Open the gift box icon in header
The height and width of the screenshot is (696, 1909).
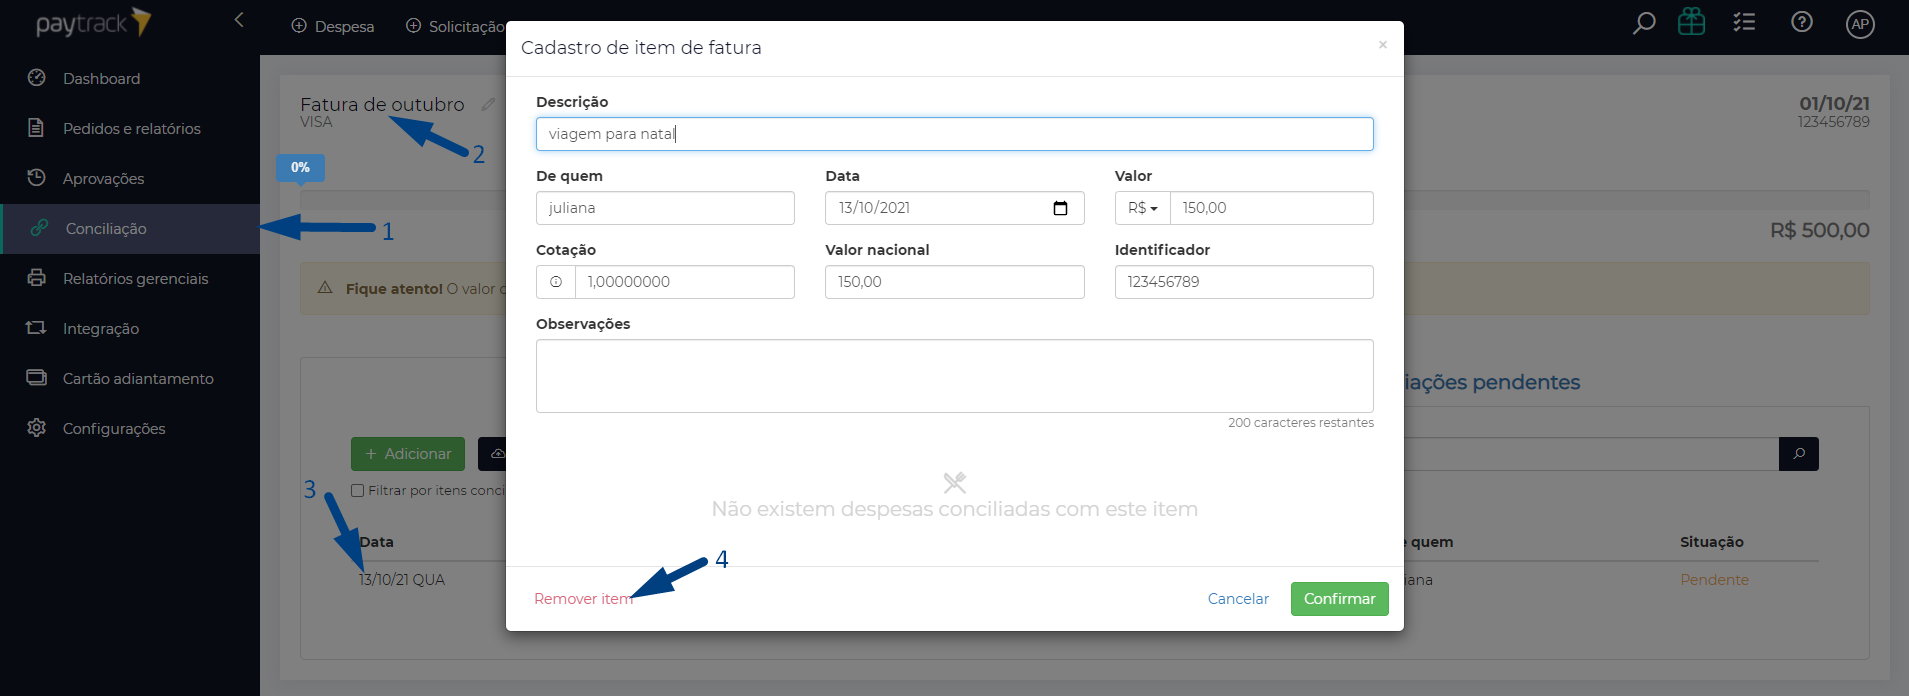tap(1692, 22)
